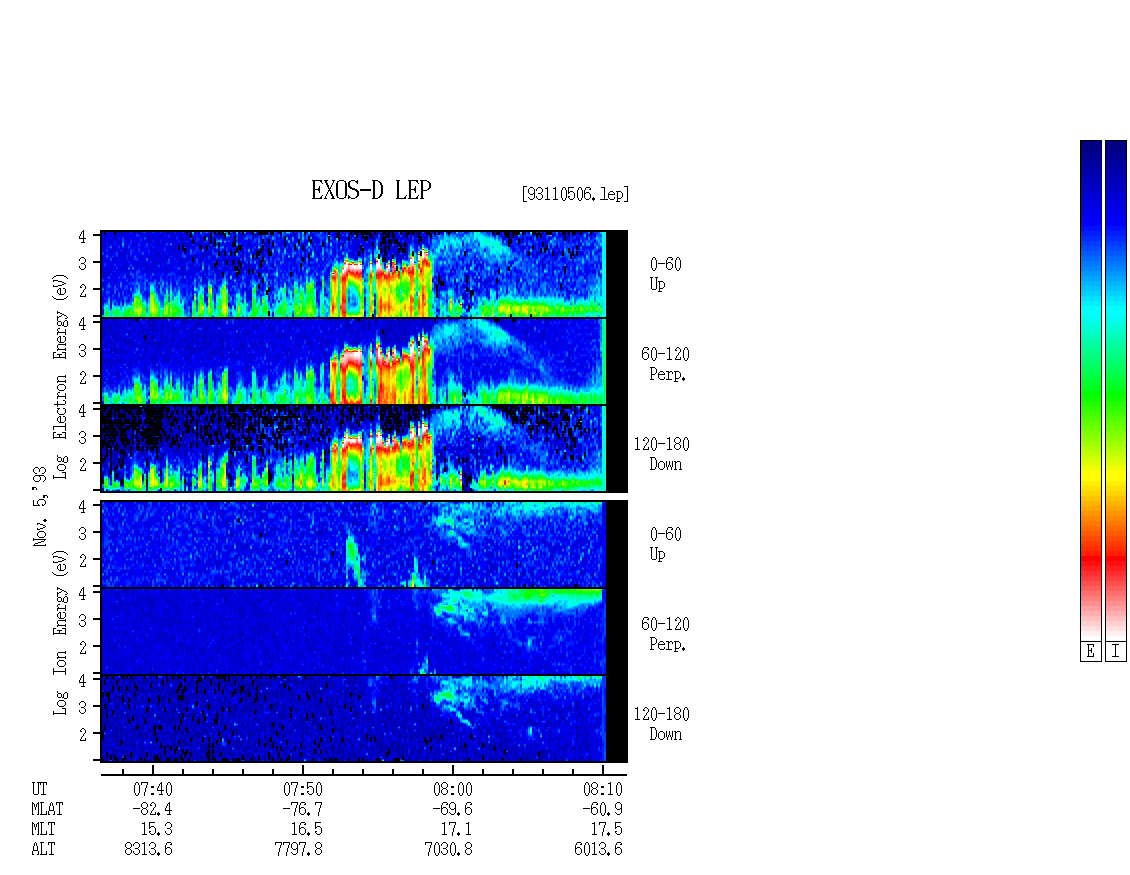Click the MLT value 15.3
Viewport: 1130px width, 875px height.
point(156,830)
